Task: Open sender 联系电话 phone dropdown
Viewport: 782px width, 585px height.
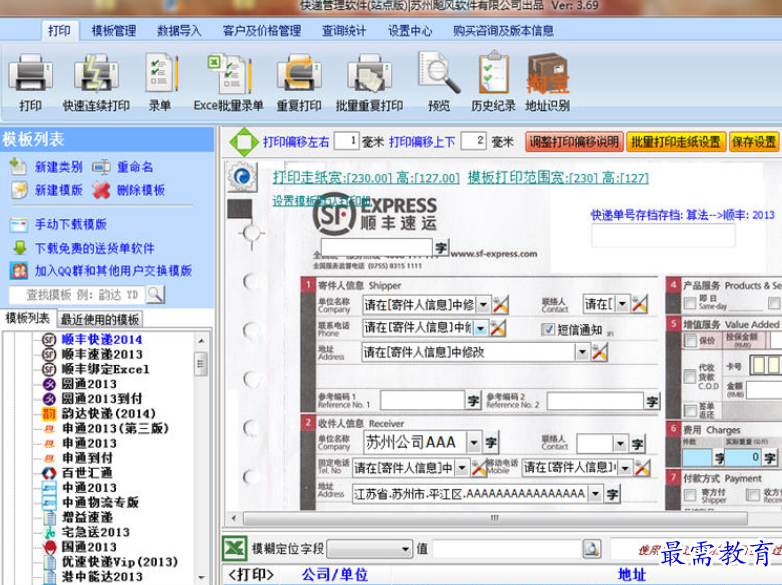Action: 480,328
